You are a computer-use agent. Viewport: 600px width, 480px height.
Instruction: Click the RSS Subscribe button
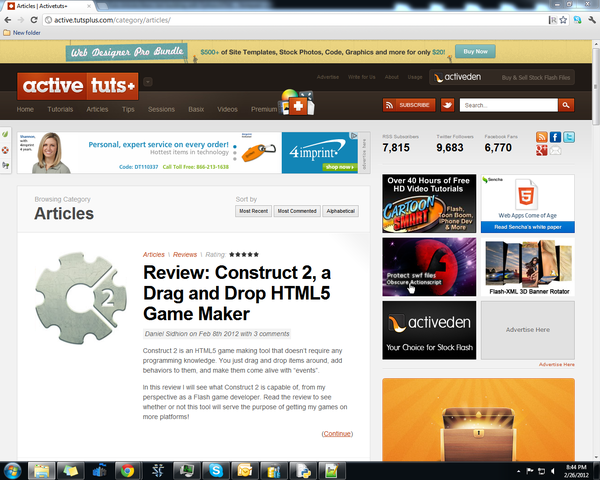click(409, 105)
